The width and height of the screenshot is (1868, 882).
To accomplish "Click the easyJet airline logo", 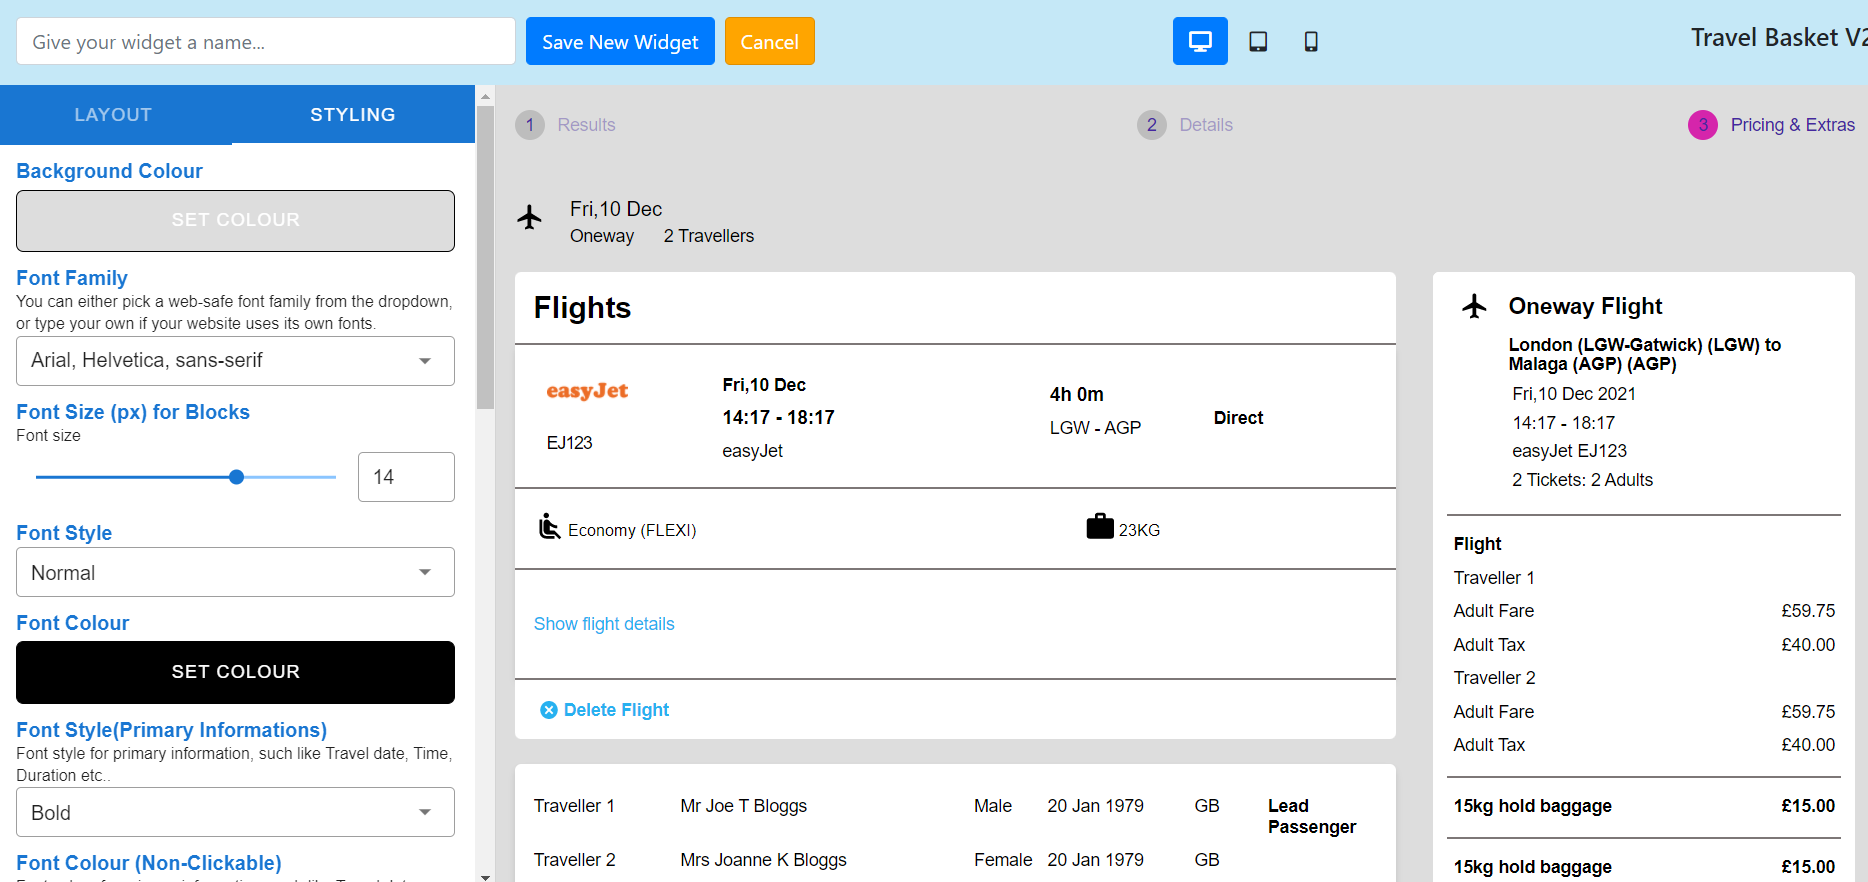I will click(587, 391).
